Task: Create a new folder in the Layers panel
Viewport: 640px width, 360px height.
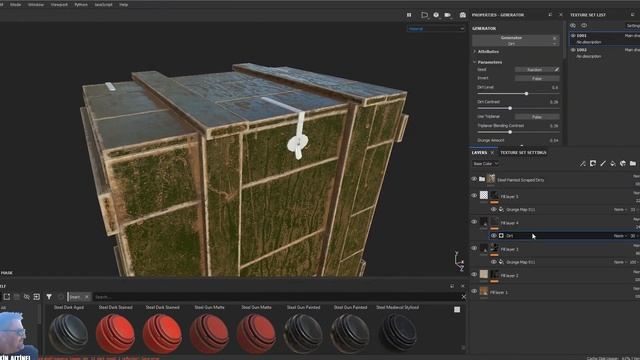Action: click(633, 163)
